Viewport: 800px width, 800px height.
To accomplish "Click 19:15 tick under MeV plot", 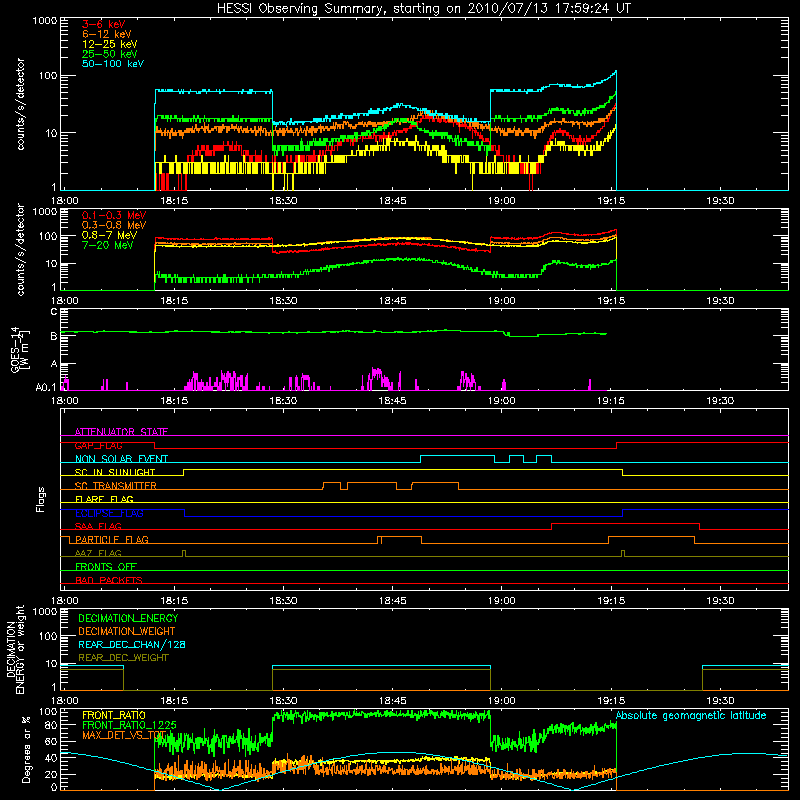I will point(611,301).
